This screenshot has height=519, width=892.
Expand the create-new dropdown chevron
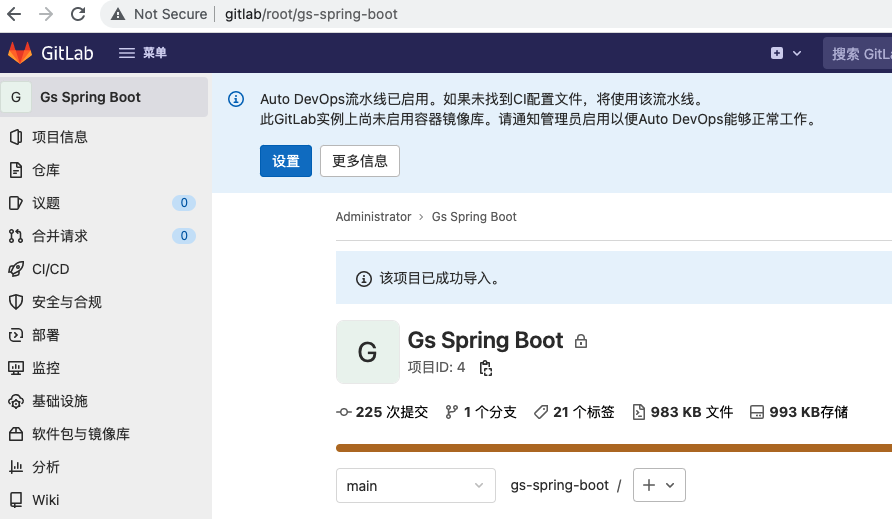tap(797, 53)
